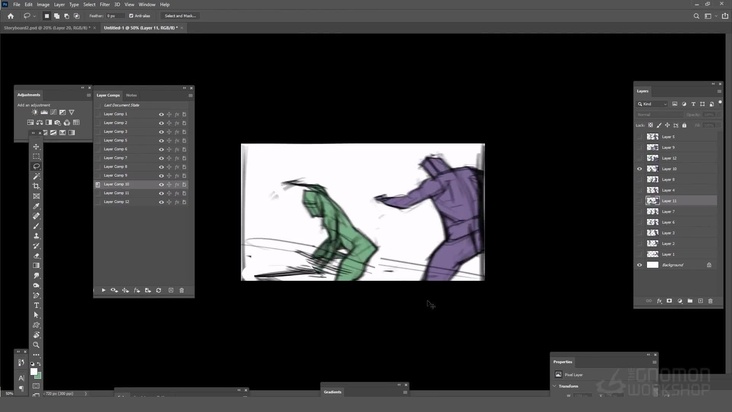
Task: Select the Lasso tool
Action: 37,167
